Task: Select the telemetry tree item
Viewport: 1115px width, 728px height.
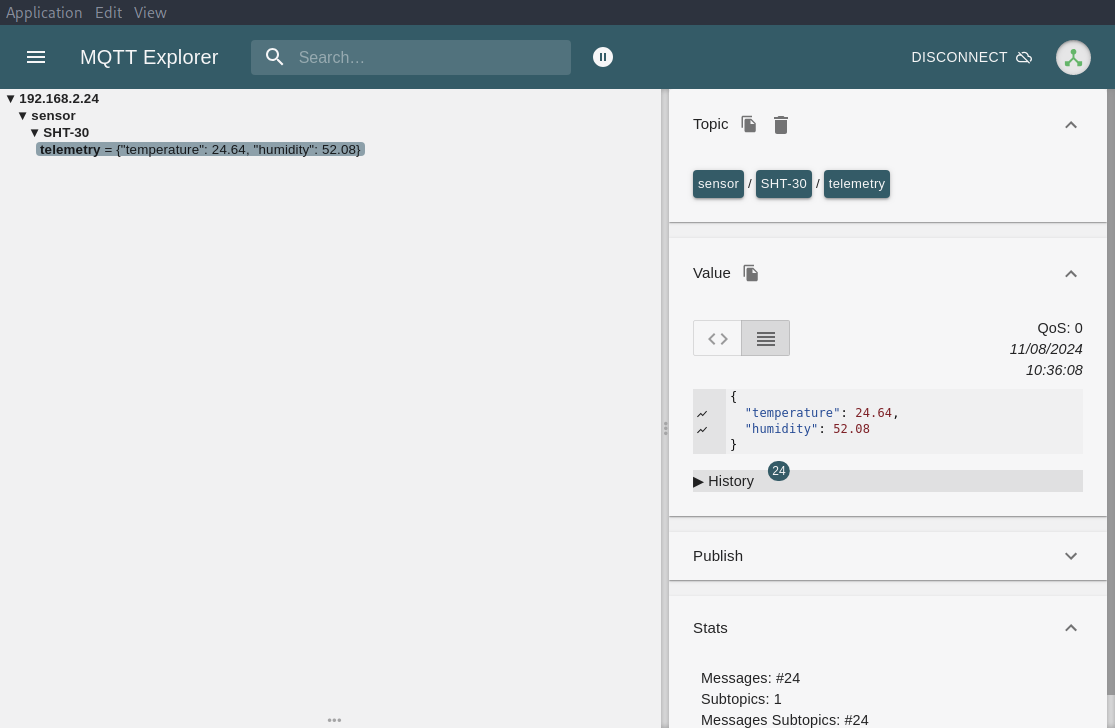Action: click(200, 149)
